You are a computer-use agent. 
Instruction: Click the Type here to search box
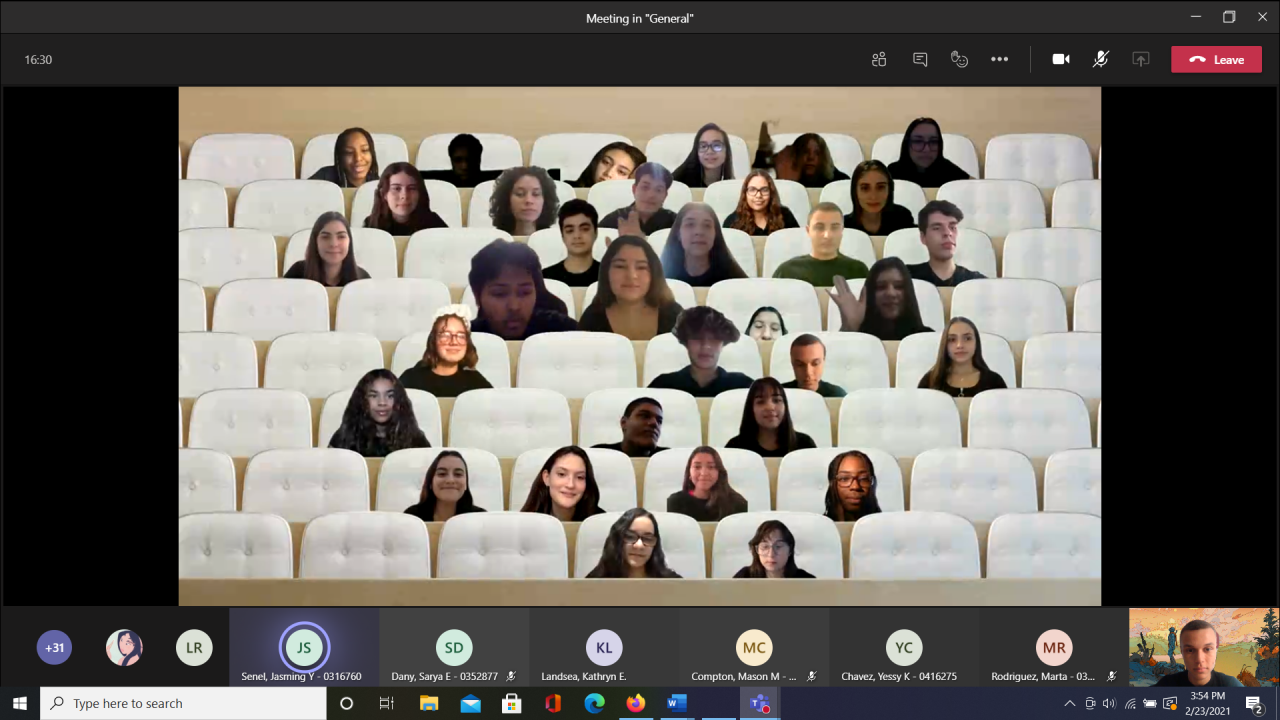[x=183, y=703]
